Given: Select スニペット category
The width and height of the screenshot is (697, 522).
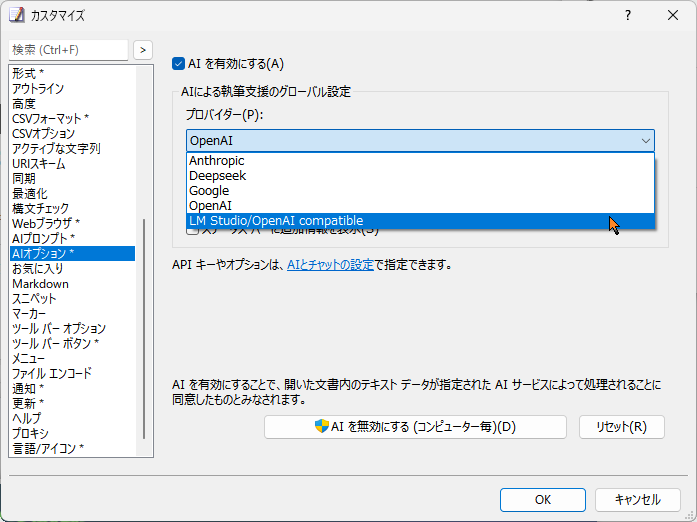Looking at the screenshot, I should [x=72, y=299].
